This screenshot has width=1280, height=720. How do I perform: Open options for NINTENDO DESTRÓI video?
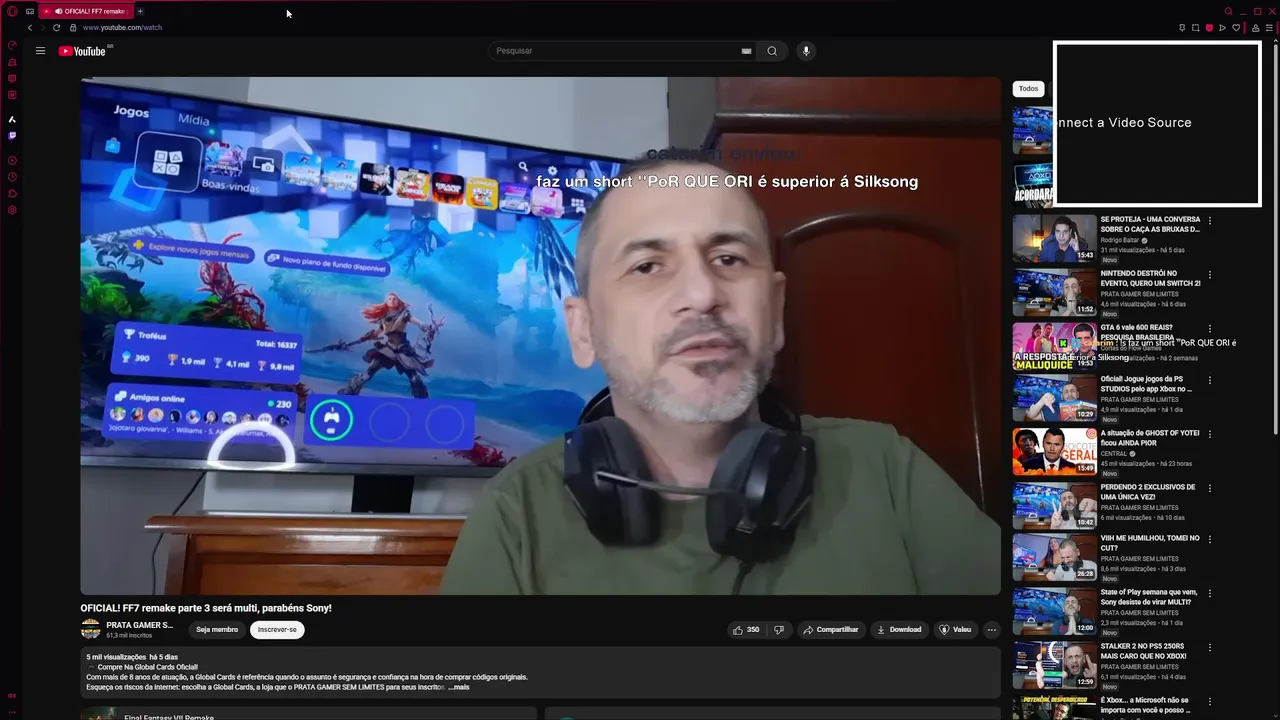[x=1210, y=273]
